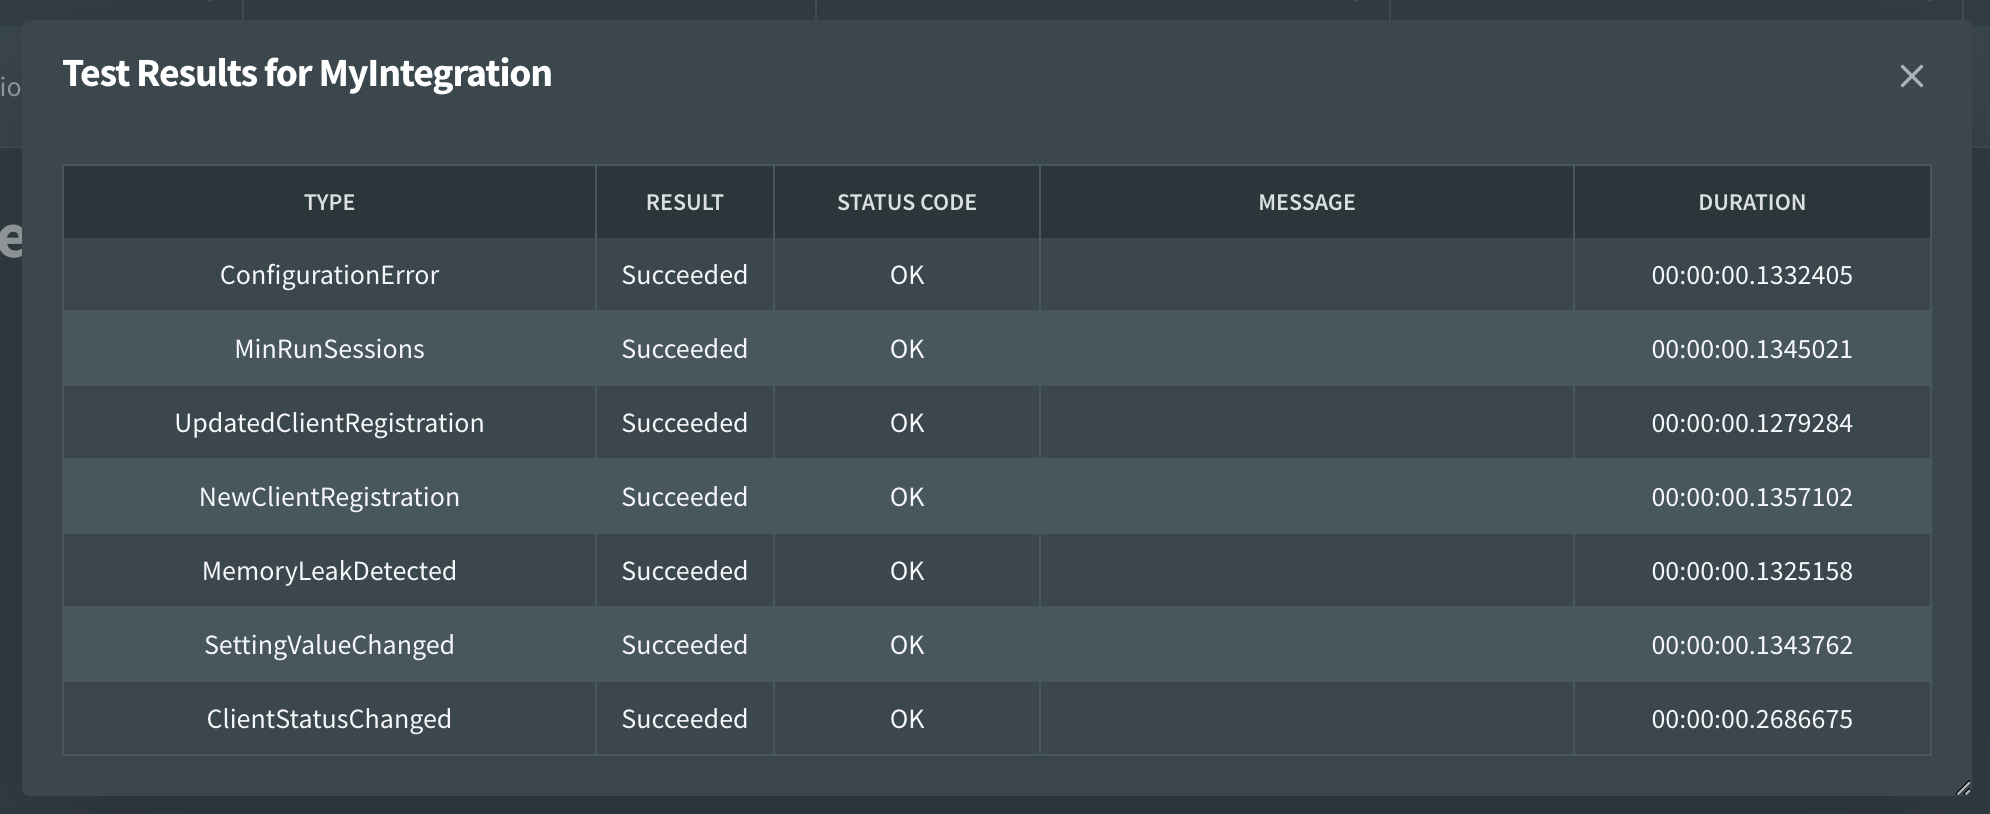Select the ConfigurationError test row
Viewport: 1990px width, 814px height.
point(329,275)
